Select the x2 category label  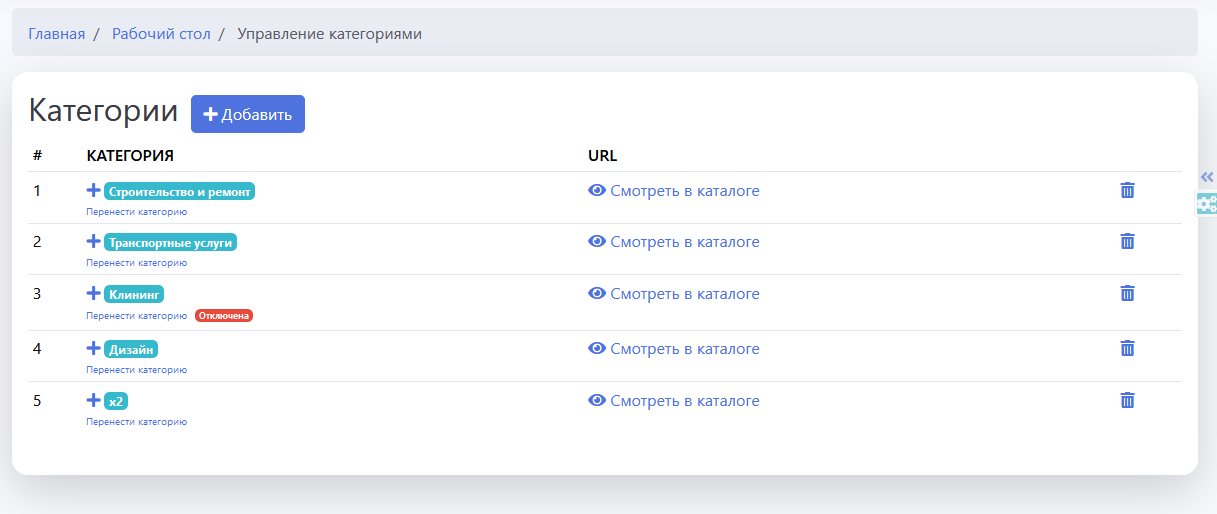[x=116, y=402]
